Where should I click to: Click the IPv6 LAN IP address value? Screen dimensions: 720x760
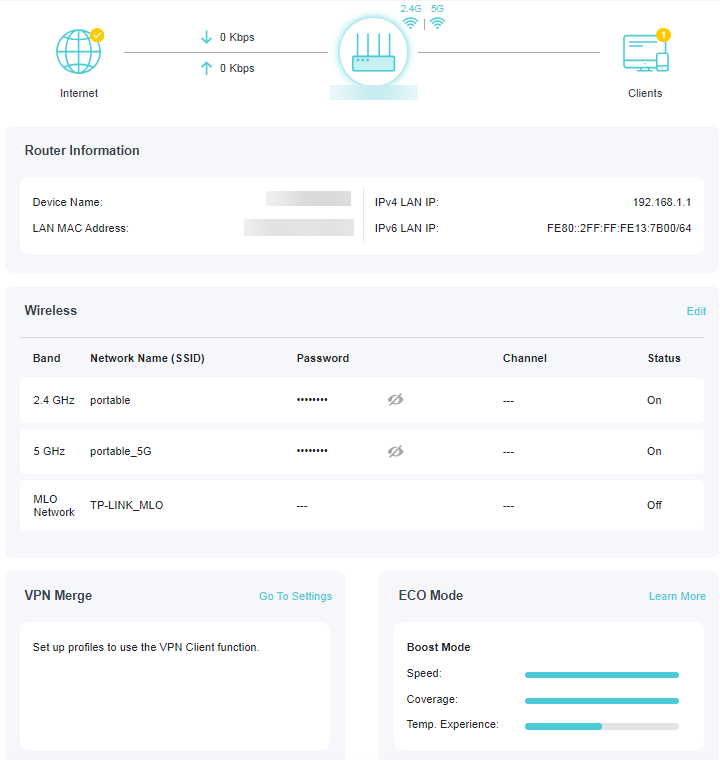619,228
